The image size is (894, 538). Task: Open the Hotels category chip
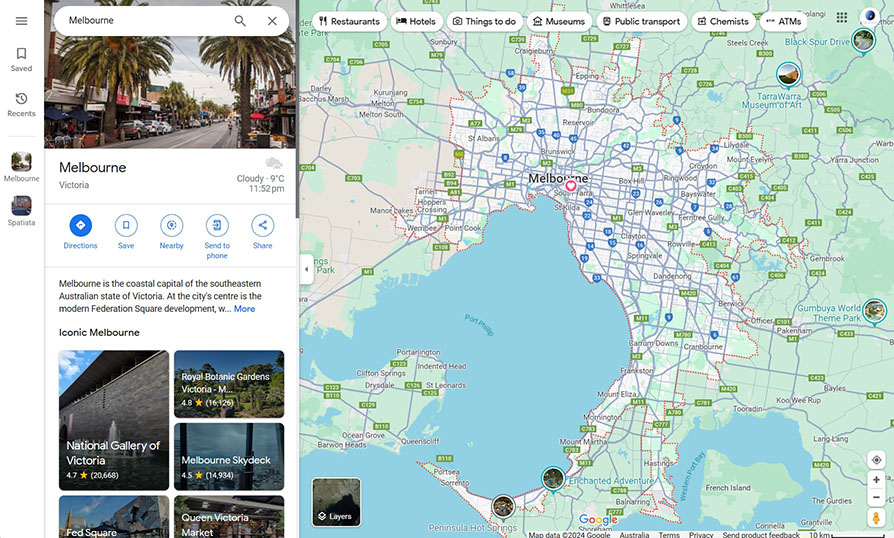point(416,21)
